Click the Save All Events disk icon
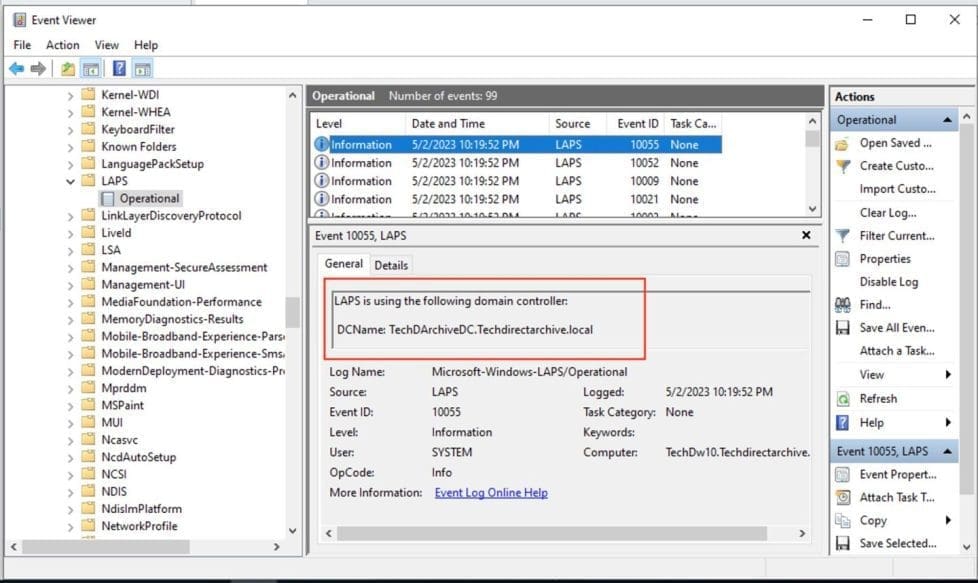This screenshot has width=978, height=583. coord(843,328)
